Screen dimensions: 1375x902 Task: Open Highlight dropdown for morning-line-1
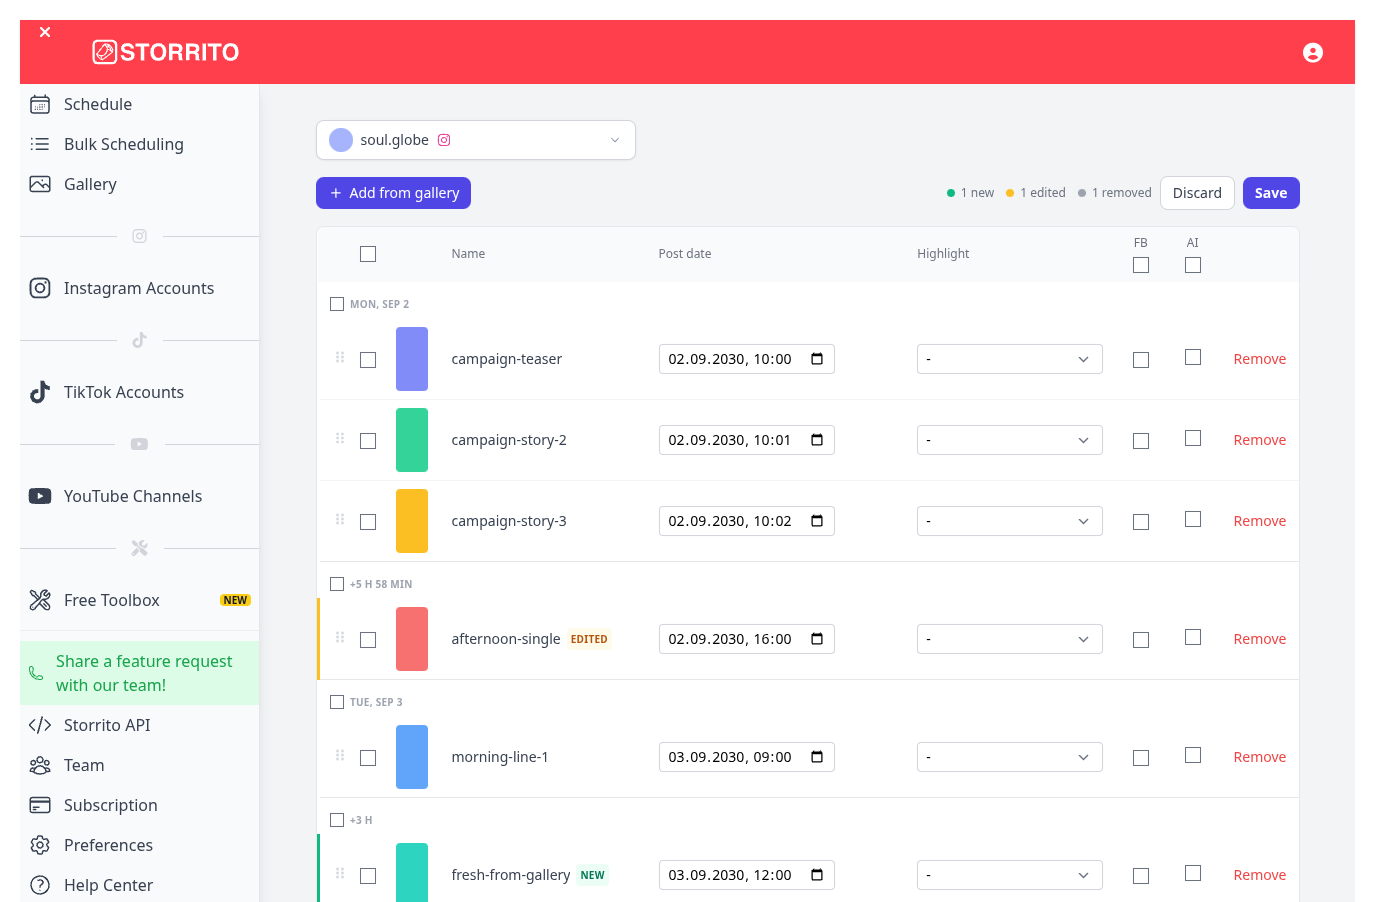point(1010,757)
